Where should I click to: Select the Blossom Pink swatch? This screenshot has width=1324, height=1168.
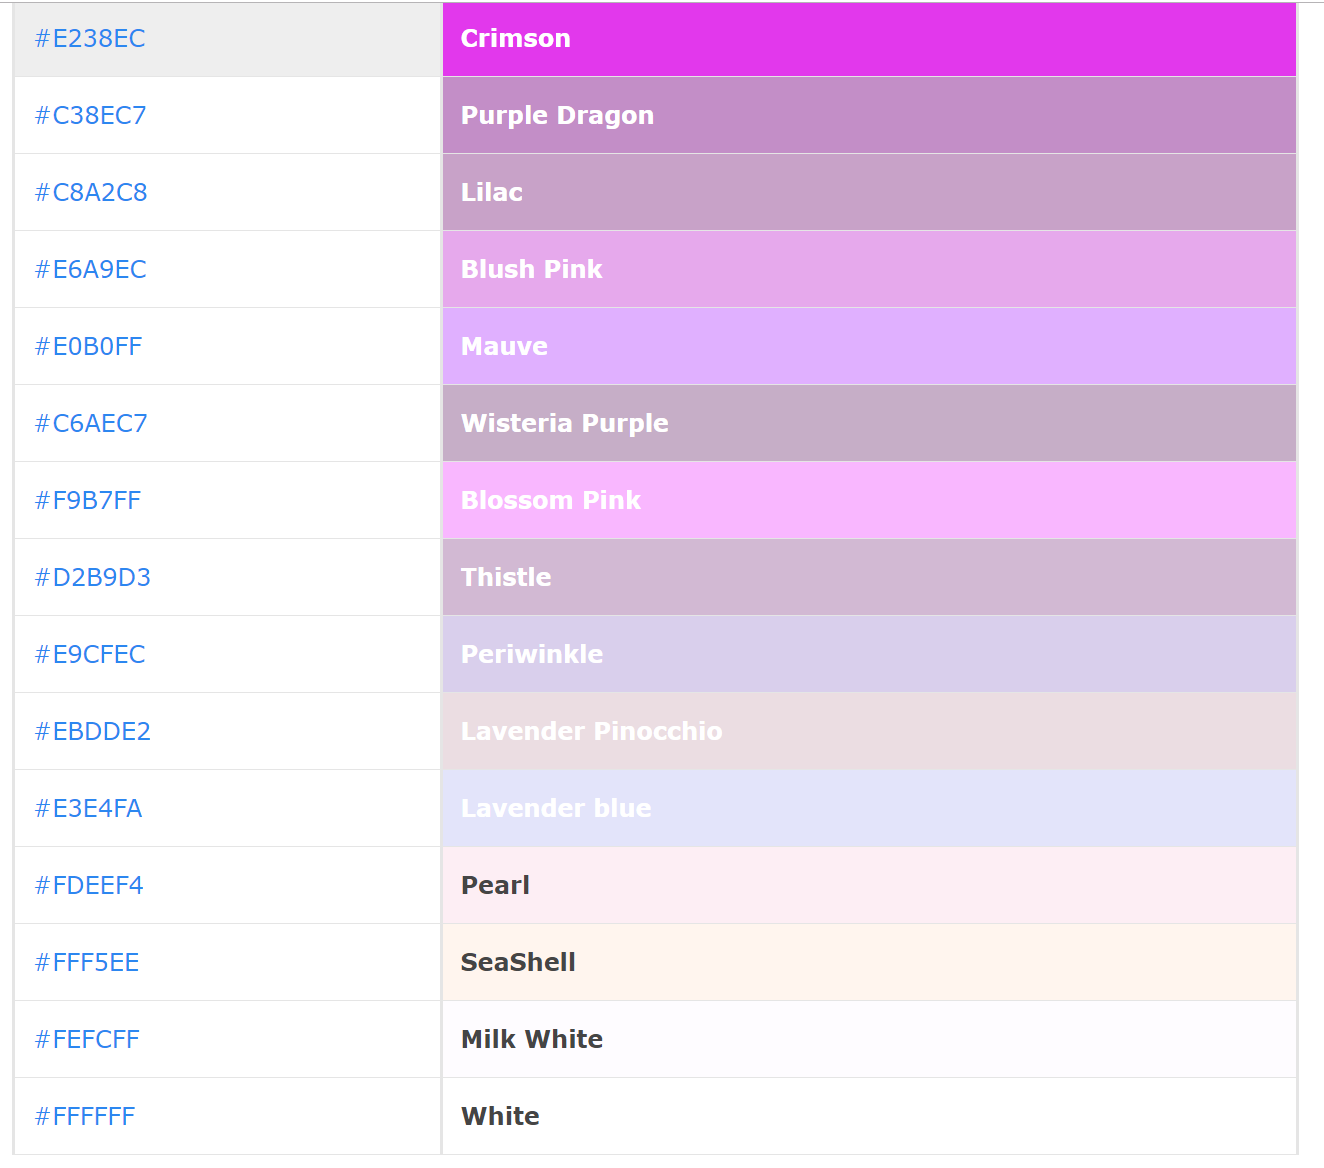[868, 501]
